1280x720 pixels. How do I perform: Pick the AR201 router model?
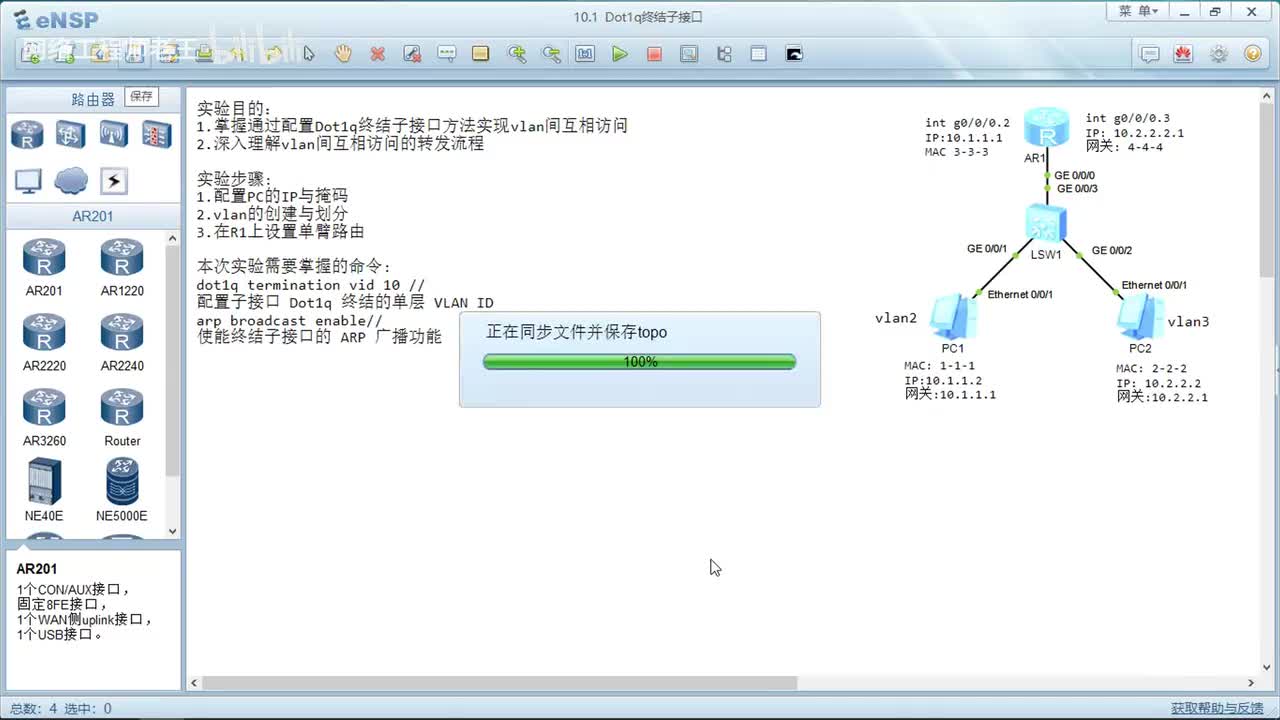[x=44, y=268]
